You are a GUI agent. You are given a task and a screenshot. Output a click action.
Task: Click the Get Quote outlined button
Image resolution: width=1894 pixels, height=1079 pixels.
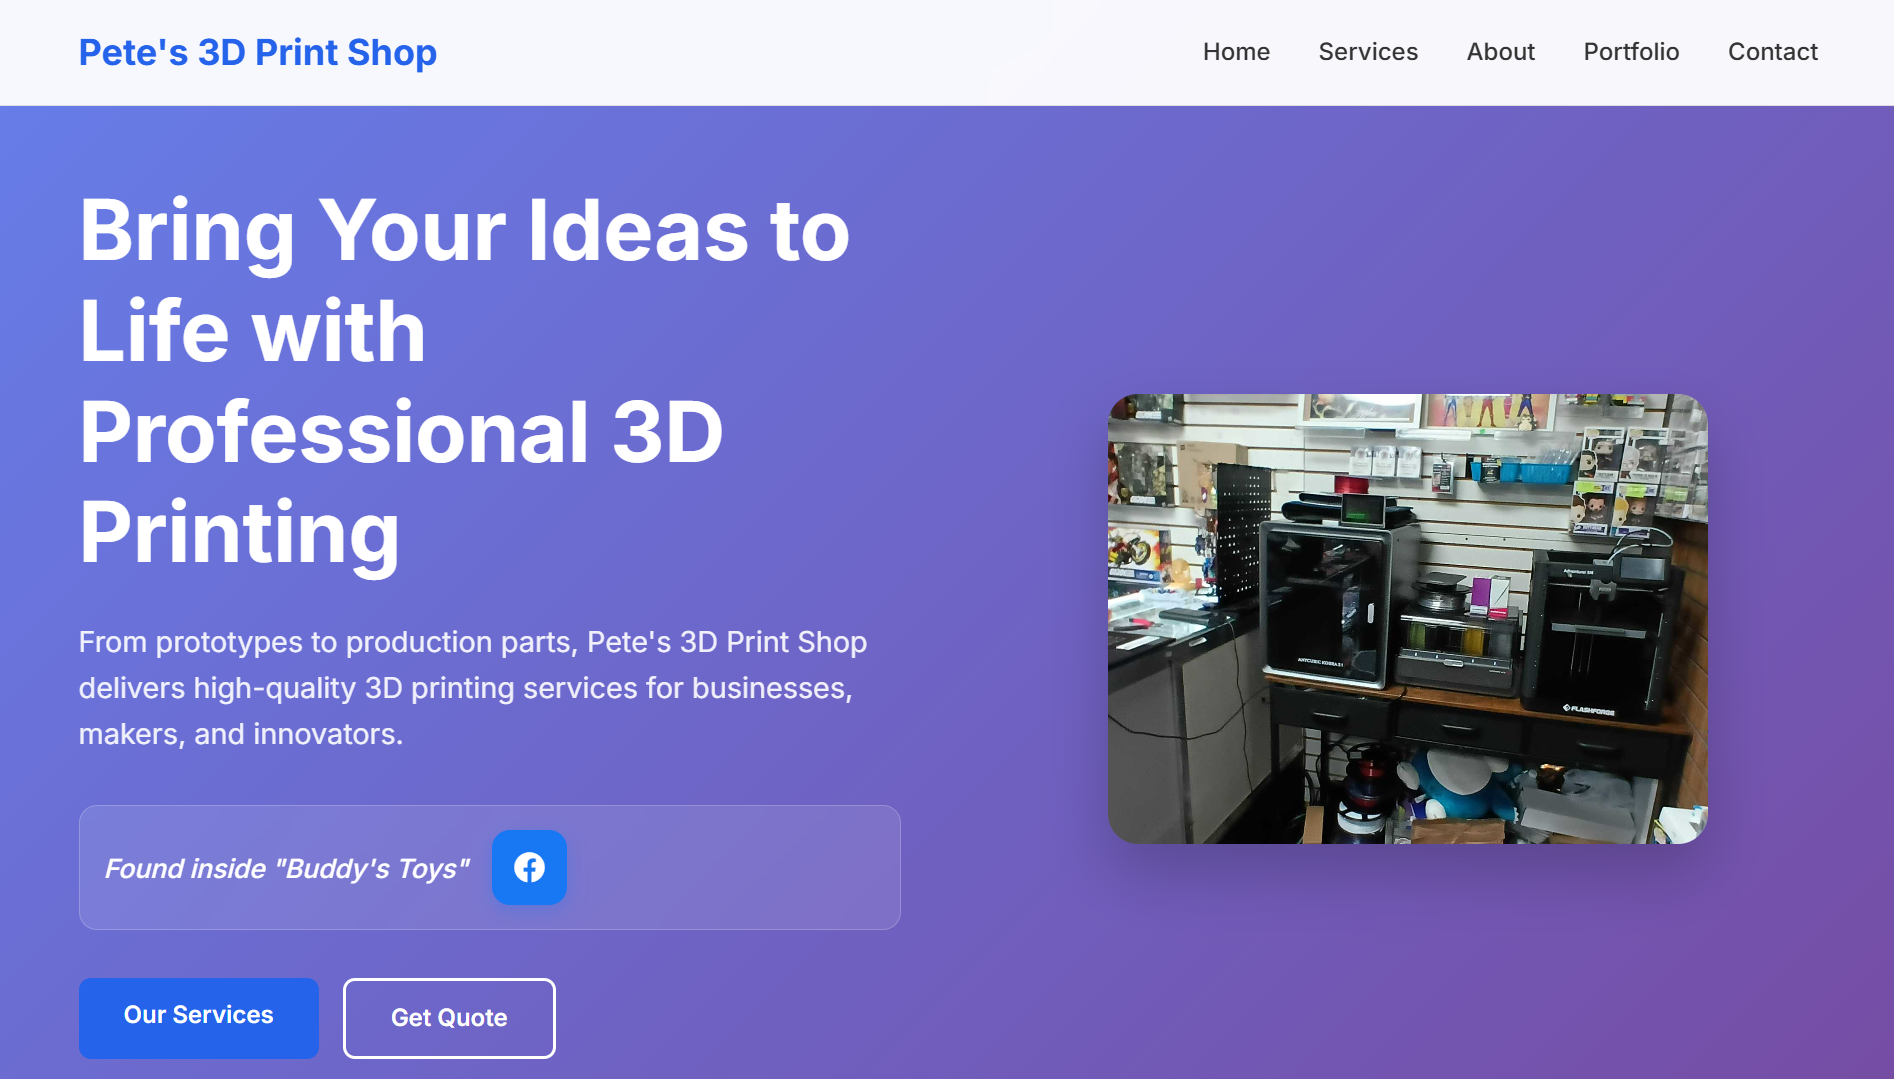(x=448, y=1017)
